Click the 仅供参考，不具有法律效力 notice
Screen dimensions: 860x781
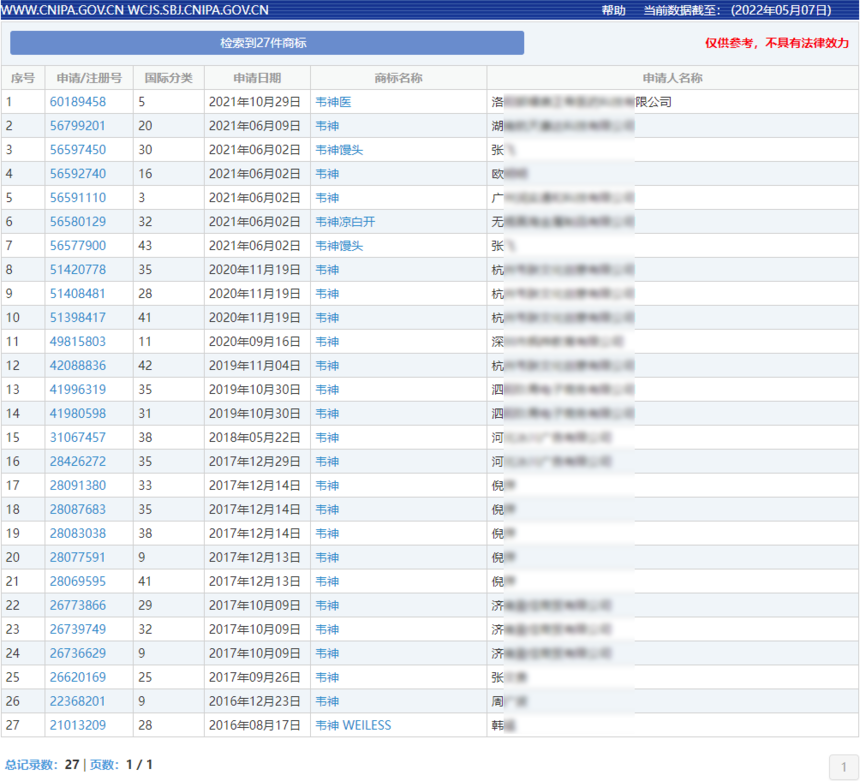(777, 43)
